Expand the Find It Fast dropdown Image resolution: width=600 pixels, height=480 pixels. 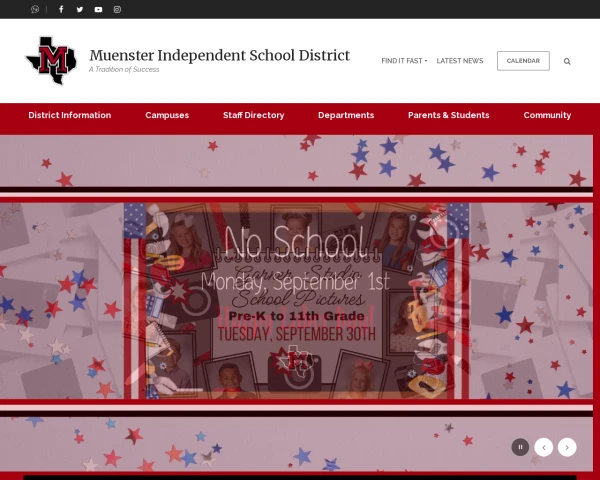pyautogui.click(x=404, y=61)
